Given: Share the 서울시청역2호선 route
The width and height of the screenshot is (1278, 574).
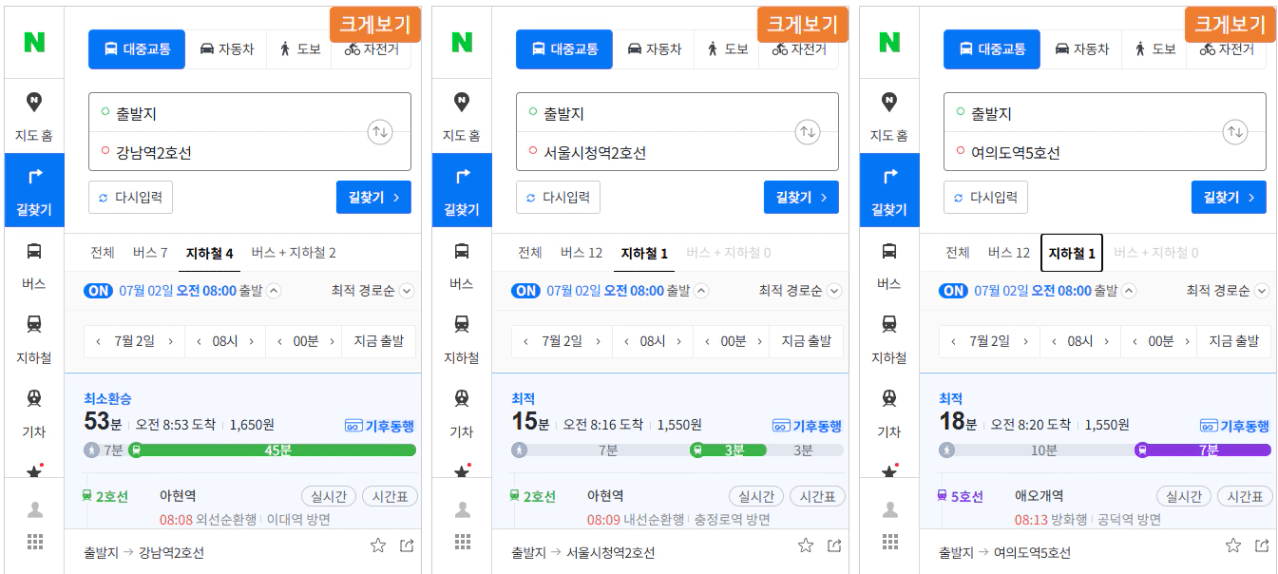Looking at the screenshot, I should click(x=834, y=545).
